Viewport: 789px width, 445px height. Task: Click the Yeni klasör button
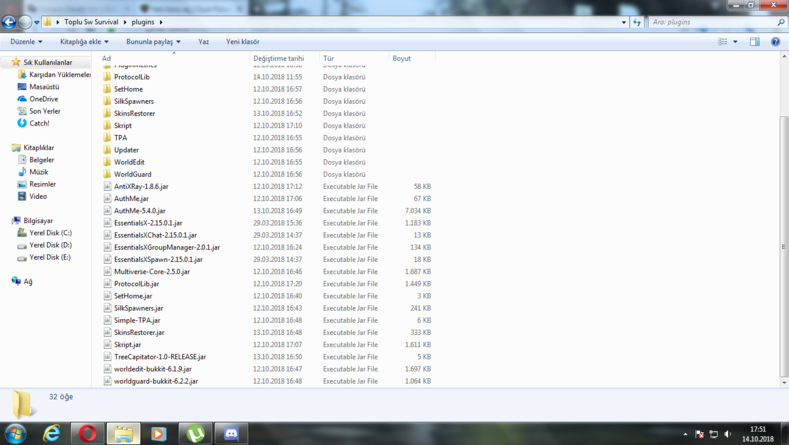243,42
